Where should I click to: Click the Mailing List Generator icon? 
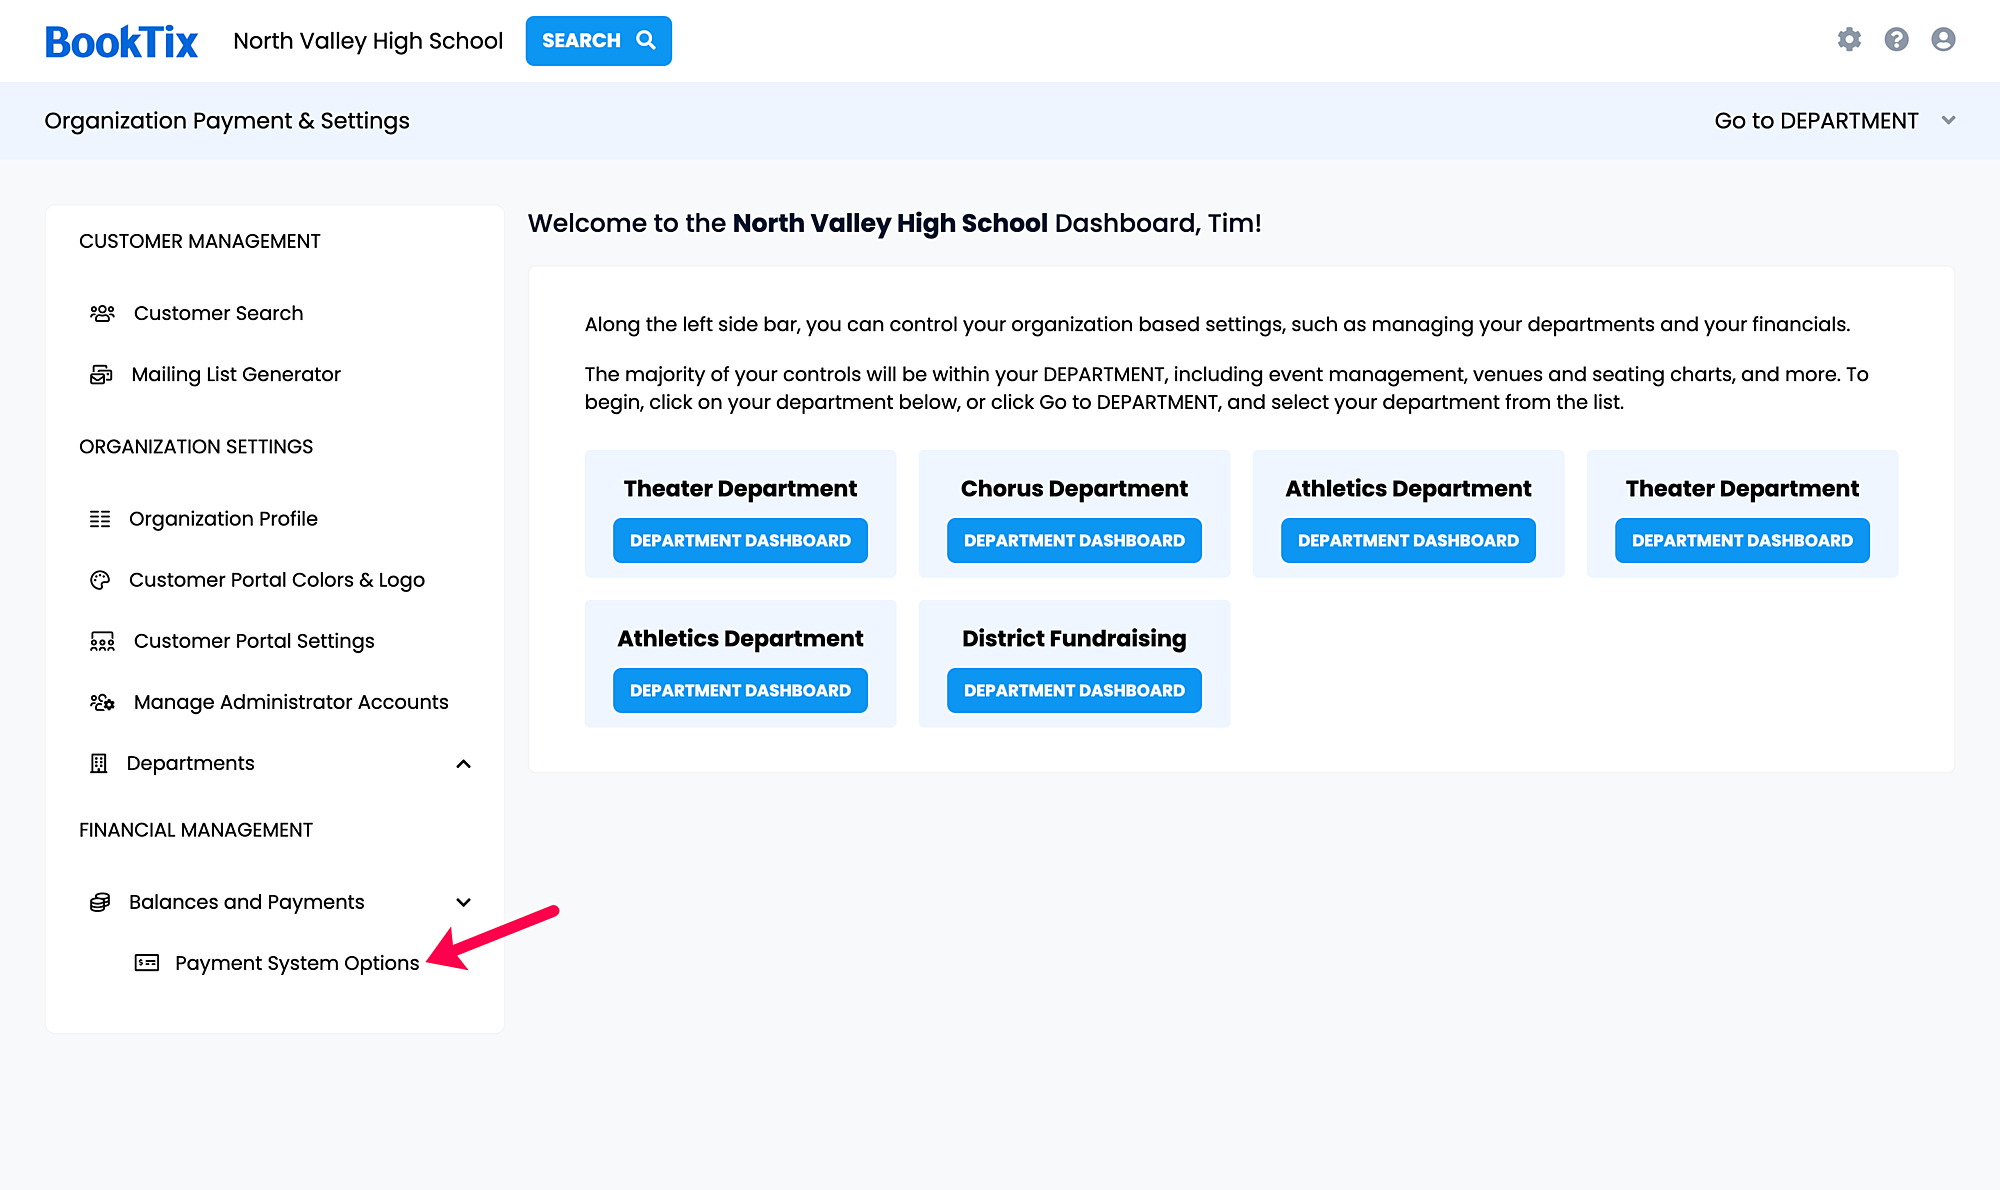click(x=101, y=374)
